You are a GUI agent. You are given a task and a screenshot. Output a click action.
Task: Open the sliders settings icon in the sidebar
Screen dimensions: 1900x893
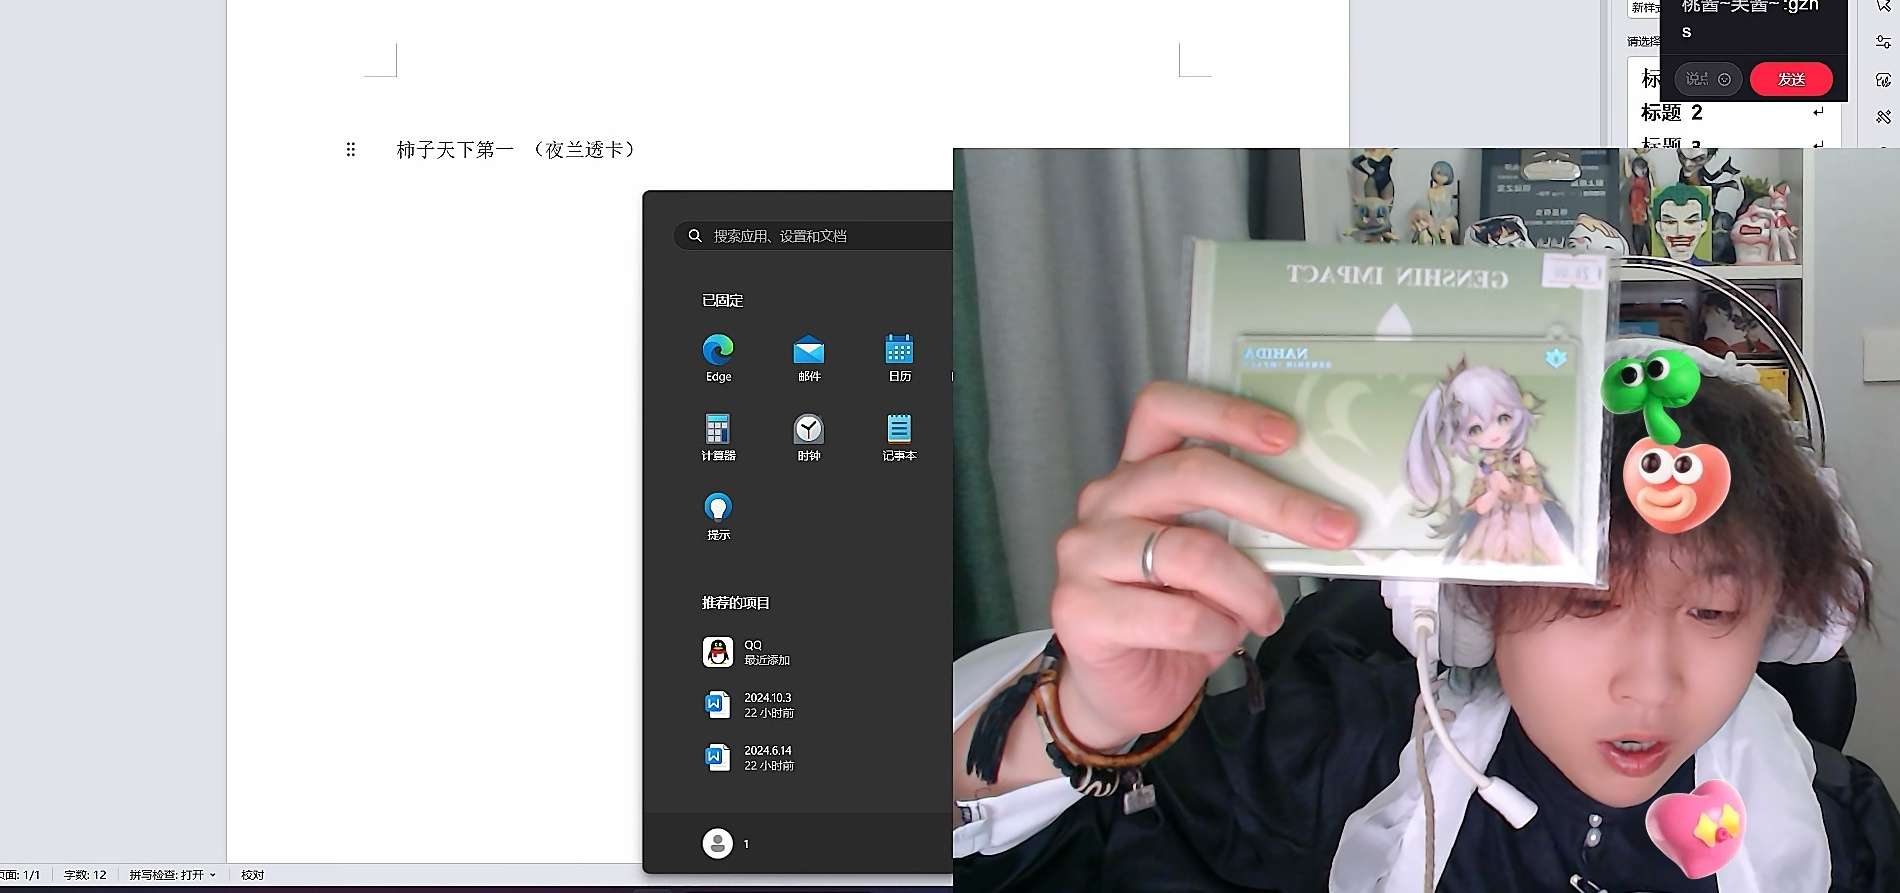pos(1883,42)
